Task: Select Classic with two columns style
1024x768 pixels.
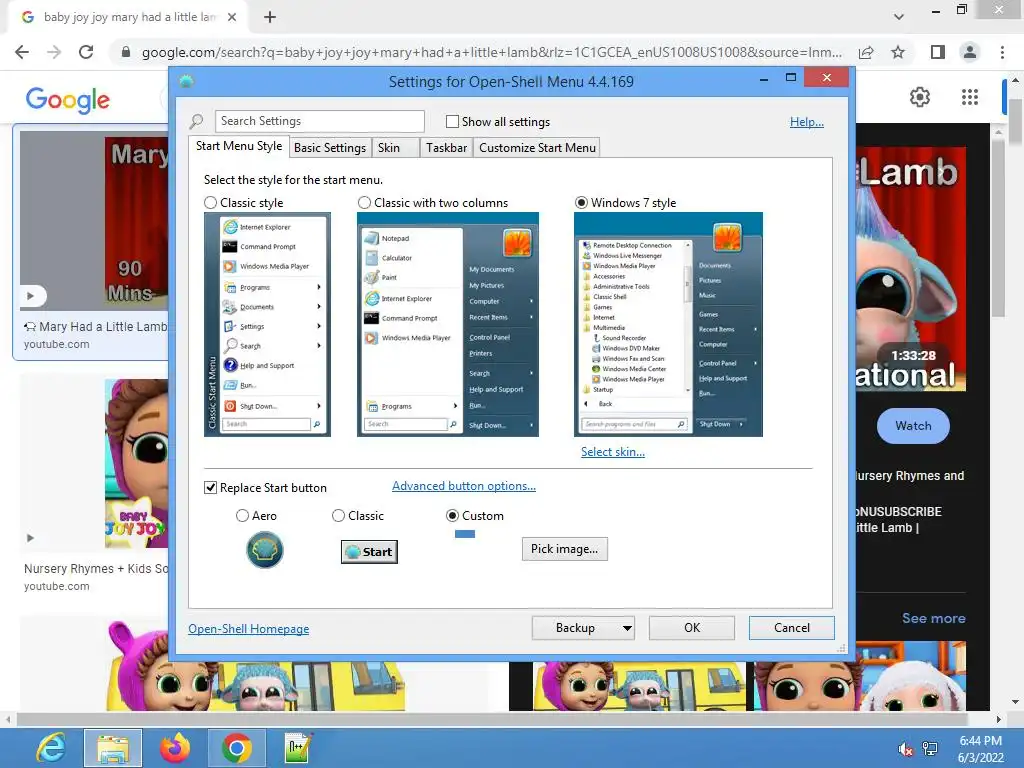Action: [364, 202]
